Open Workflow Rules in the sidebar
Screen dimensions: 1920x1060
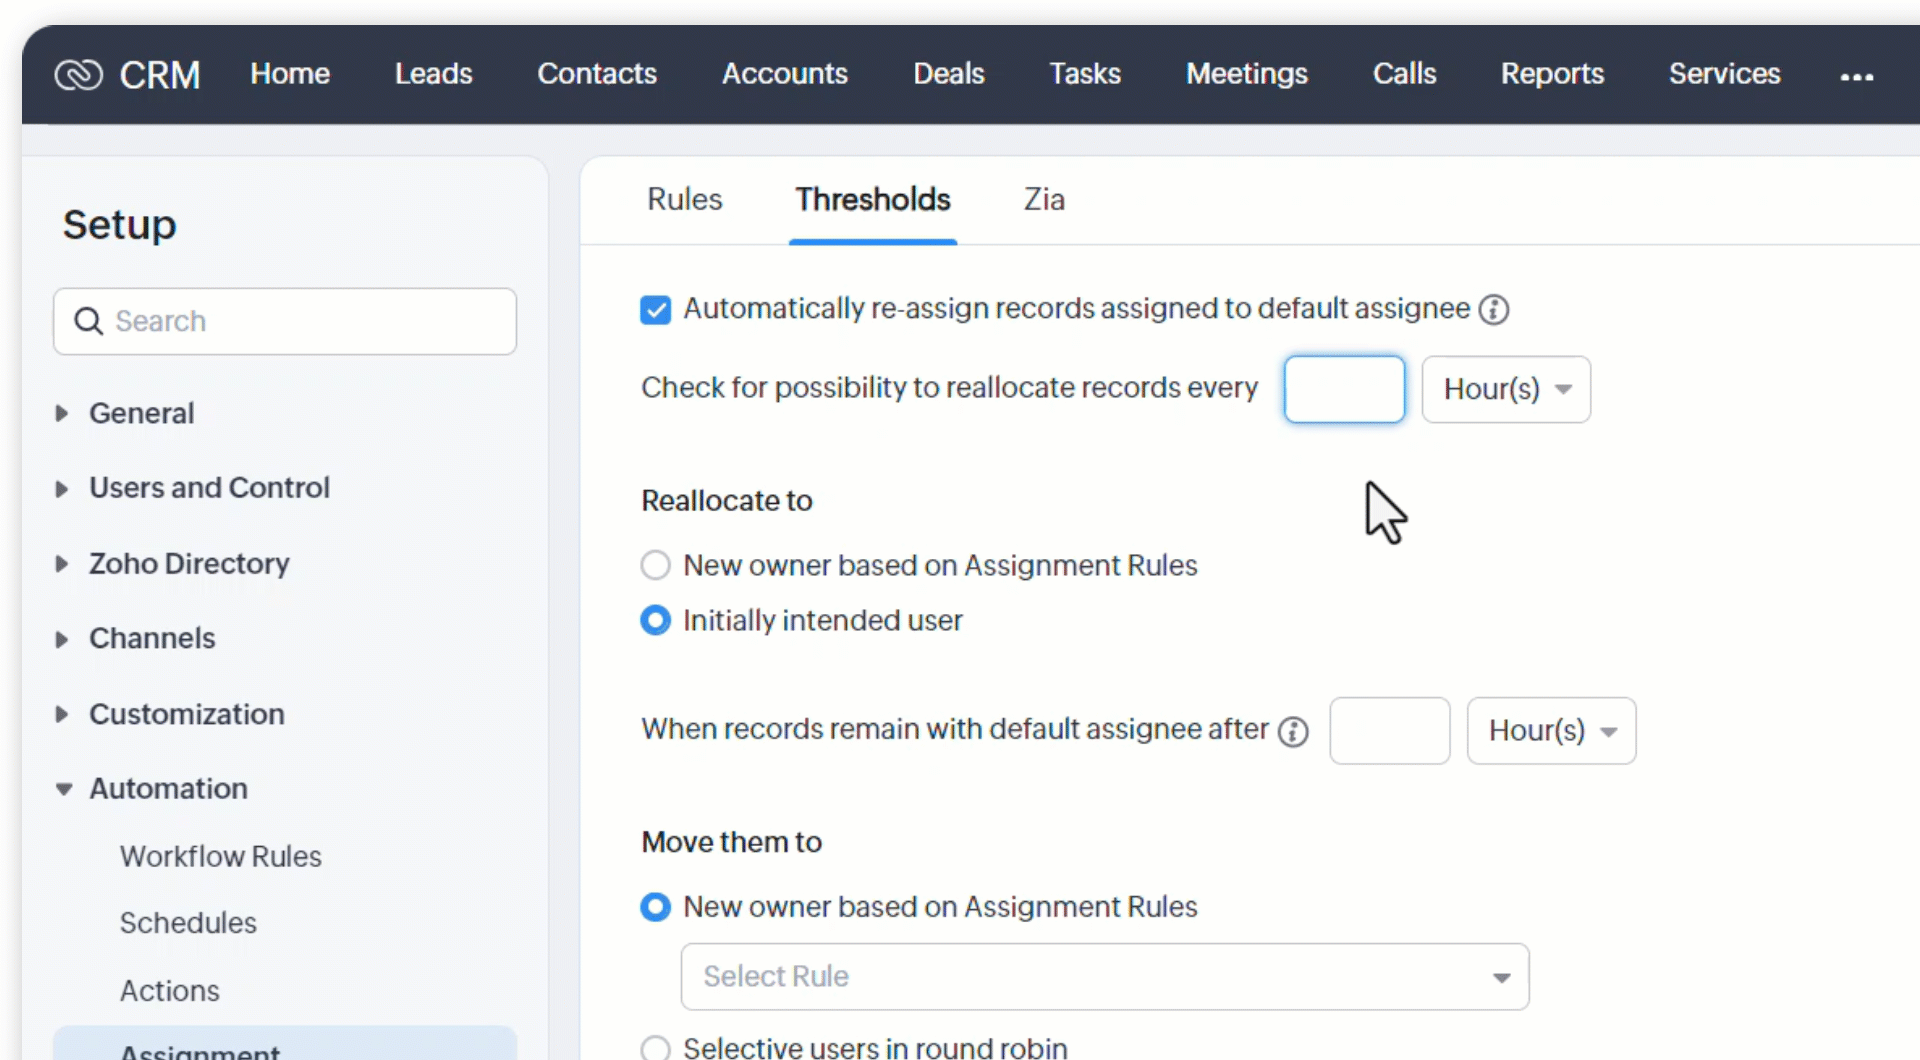coord(220,857)
